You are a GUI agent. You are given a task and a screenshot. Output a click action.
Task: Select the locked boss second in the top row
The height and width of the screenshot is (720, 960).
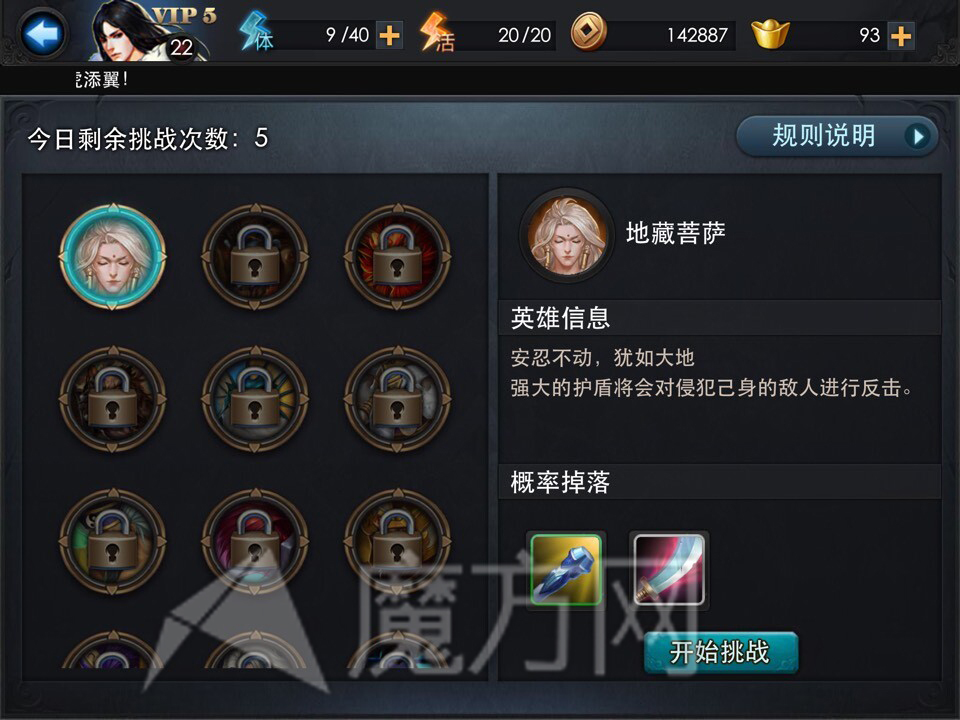tap(255, 257)
